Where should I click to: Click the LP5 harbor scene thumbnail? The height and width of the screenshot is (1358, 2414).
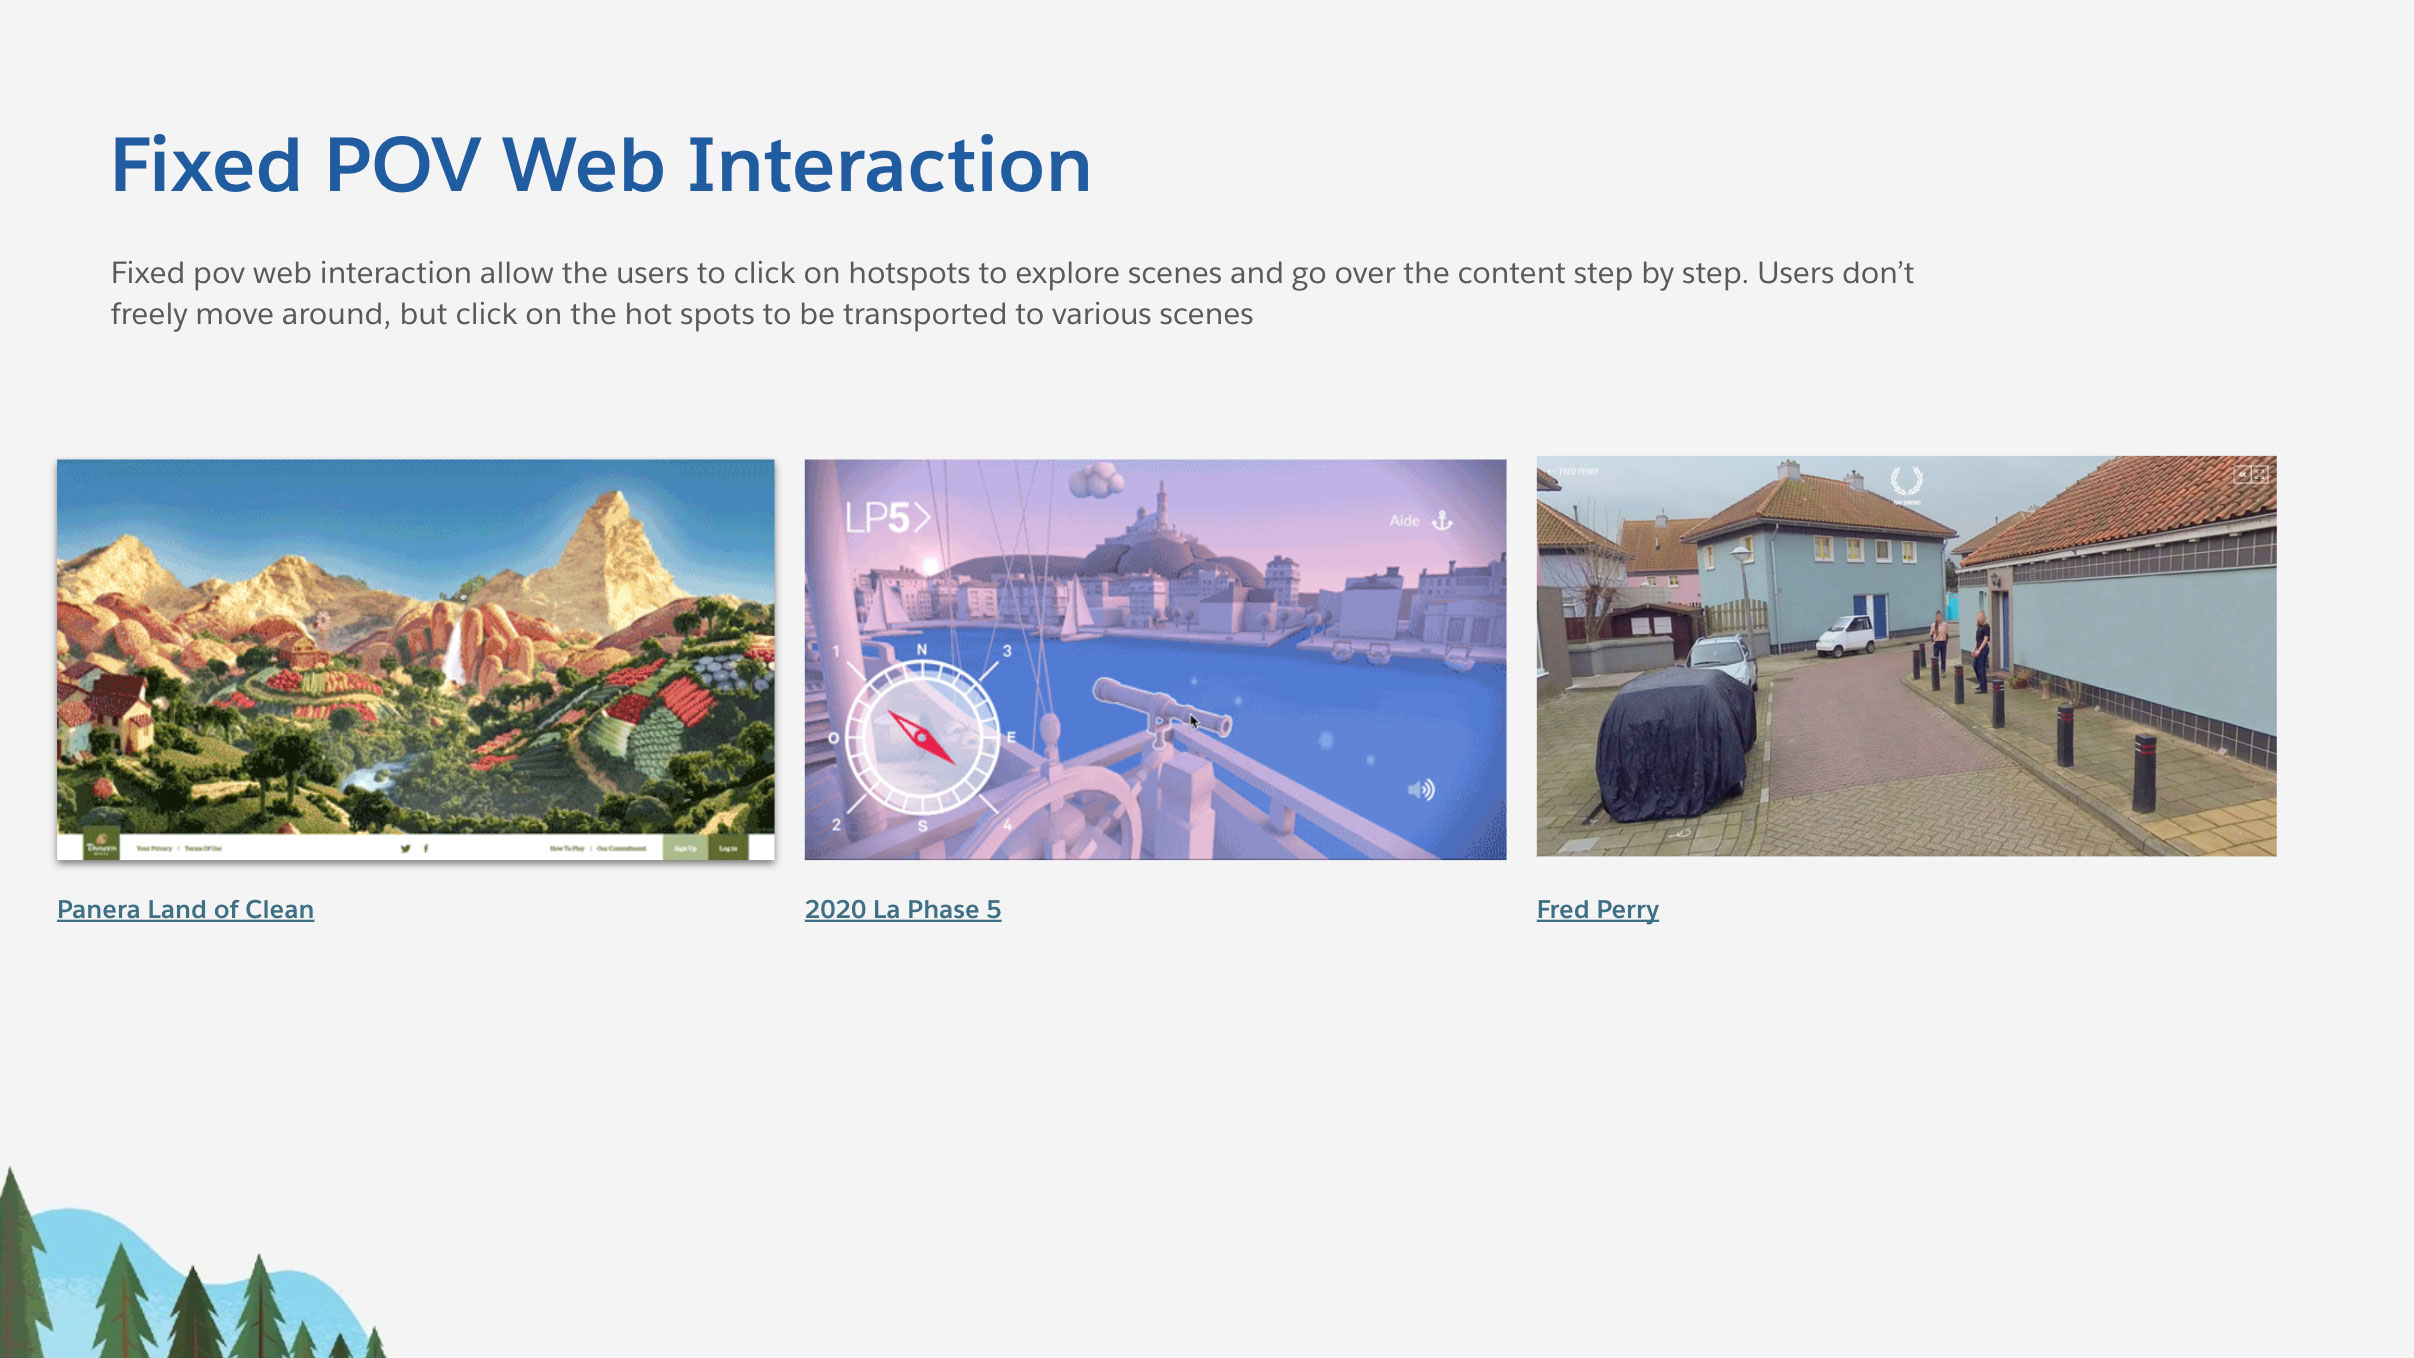coord(1155,659)
